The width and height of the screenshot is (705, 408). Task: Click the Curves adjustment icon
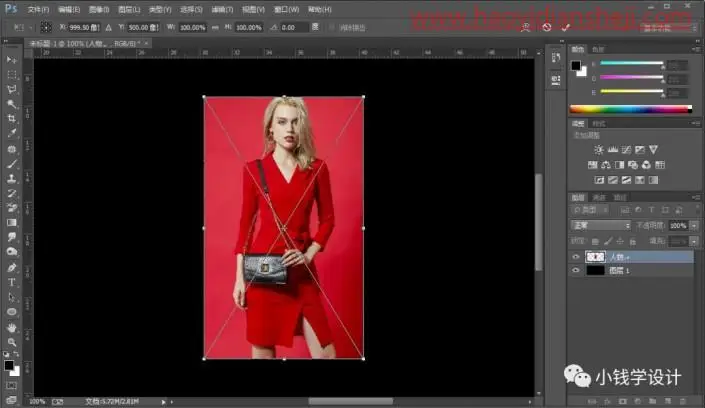coord(626,150)
